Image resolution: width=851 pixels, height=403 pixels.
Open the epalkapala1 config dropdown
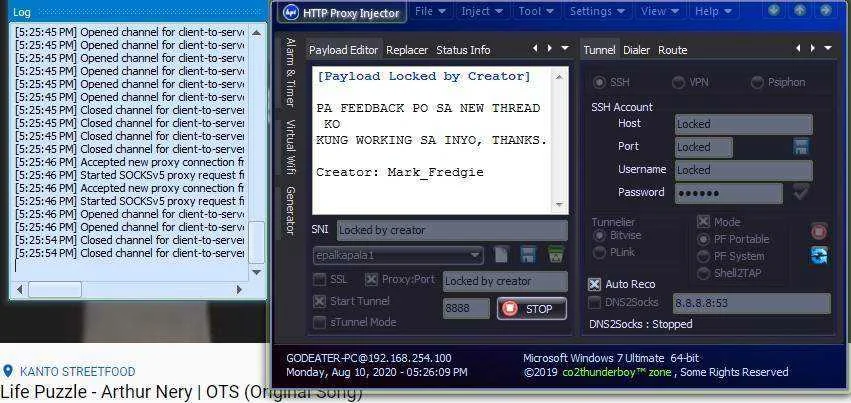click(398, 254)
